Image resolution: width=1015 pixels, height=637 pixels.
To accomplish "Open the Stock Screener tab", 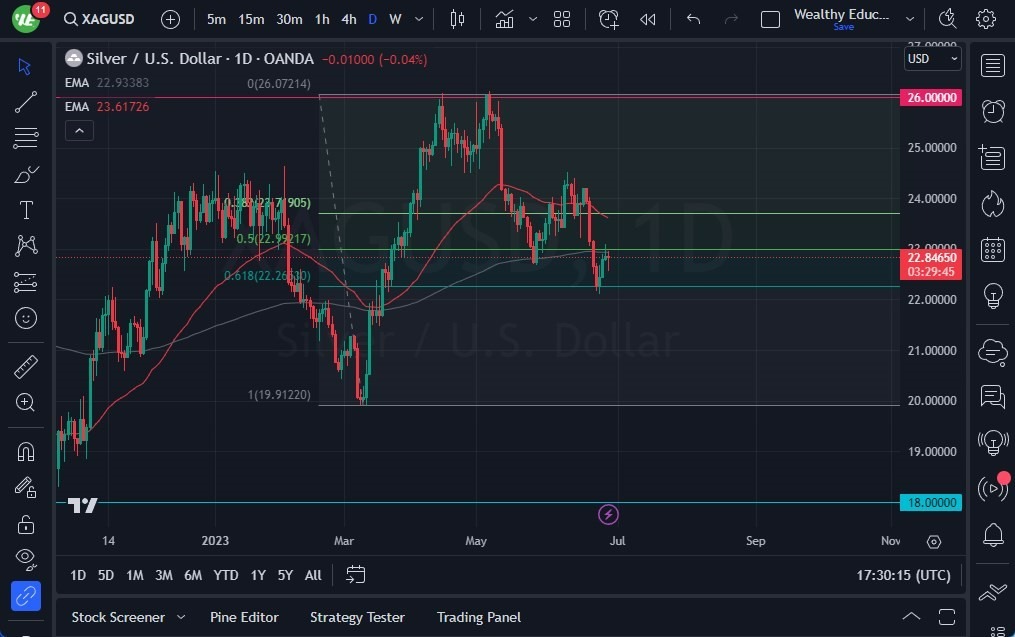I will pos(118,617).
